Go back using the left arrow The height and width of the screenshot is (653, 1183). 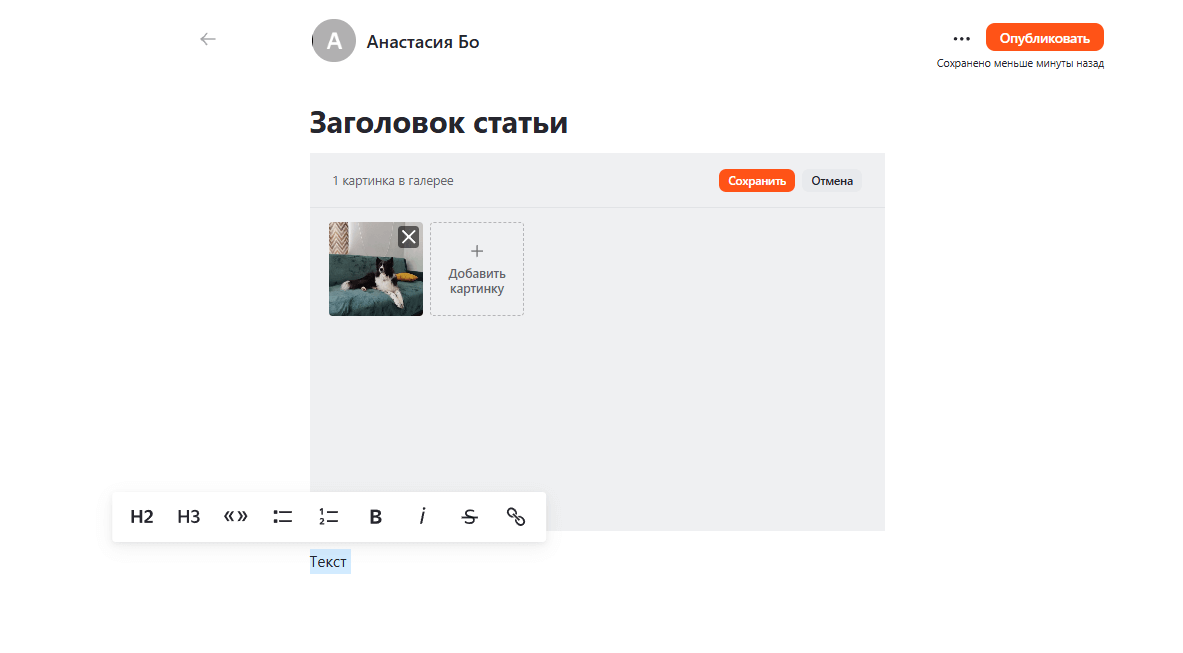click(207, 39)
